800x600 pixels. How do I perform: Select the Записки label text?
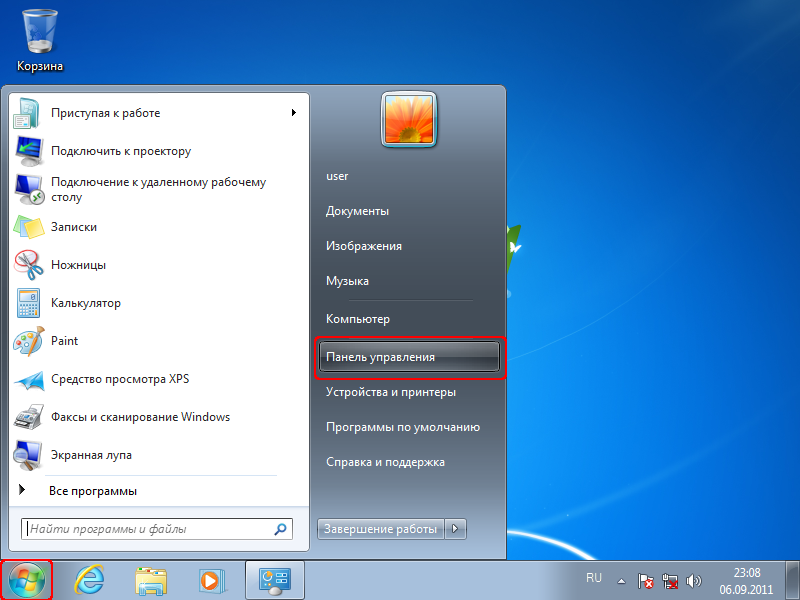click(73, 227)
